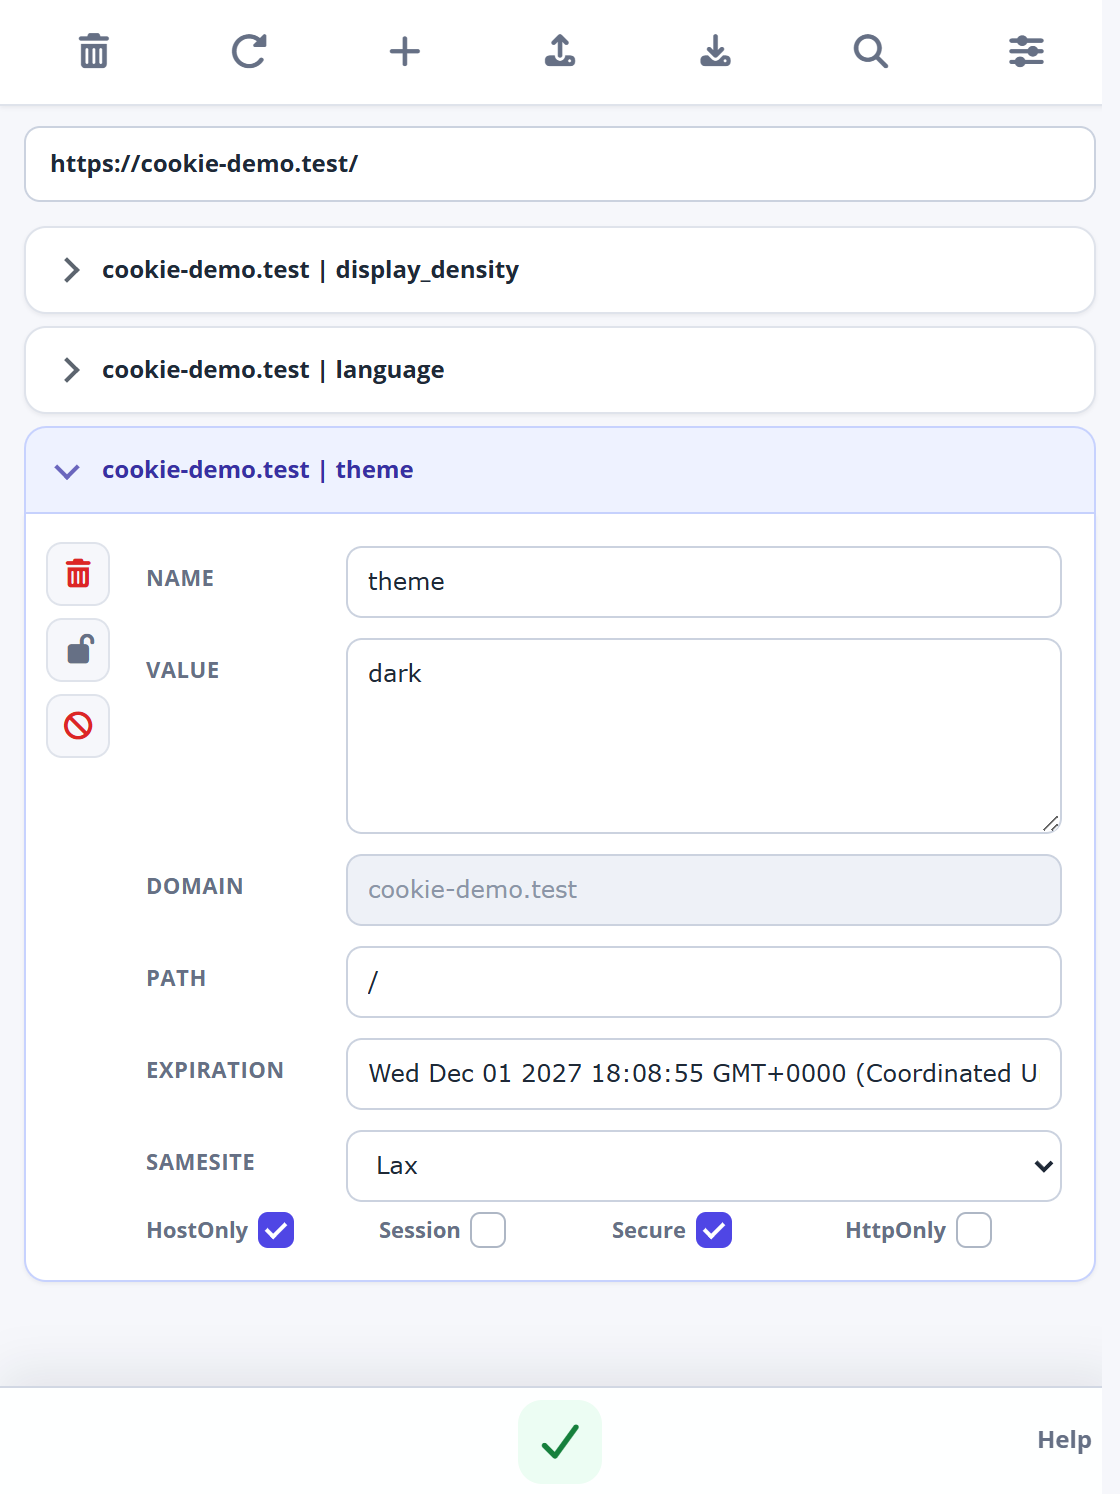This screenshot has height=1494, width=1120.
Task: Click the Path field
Action: pos(704,982)
